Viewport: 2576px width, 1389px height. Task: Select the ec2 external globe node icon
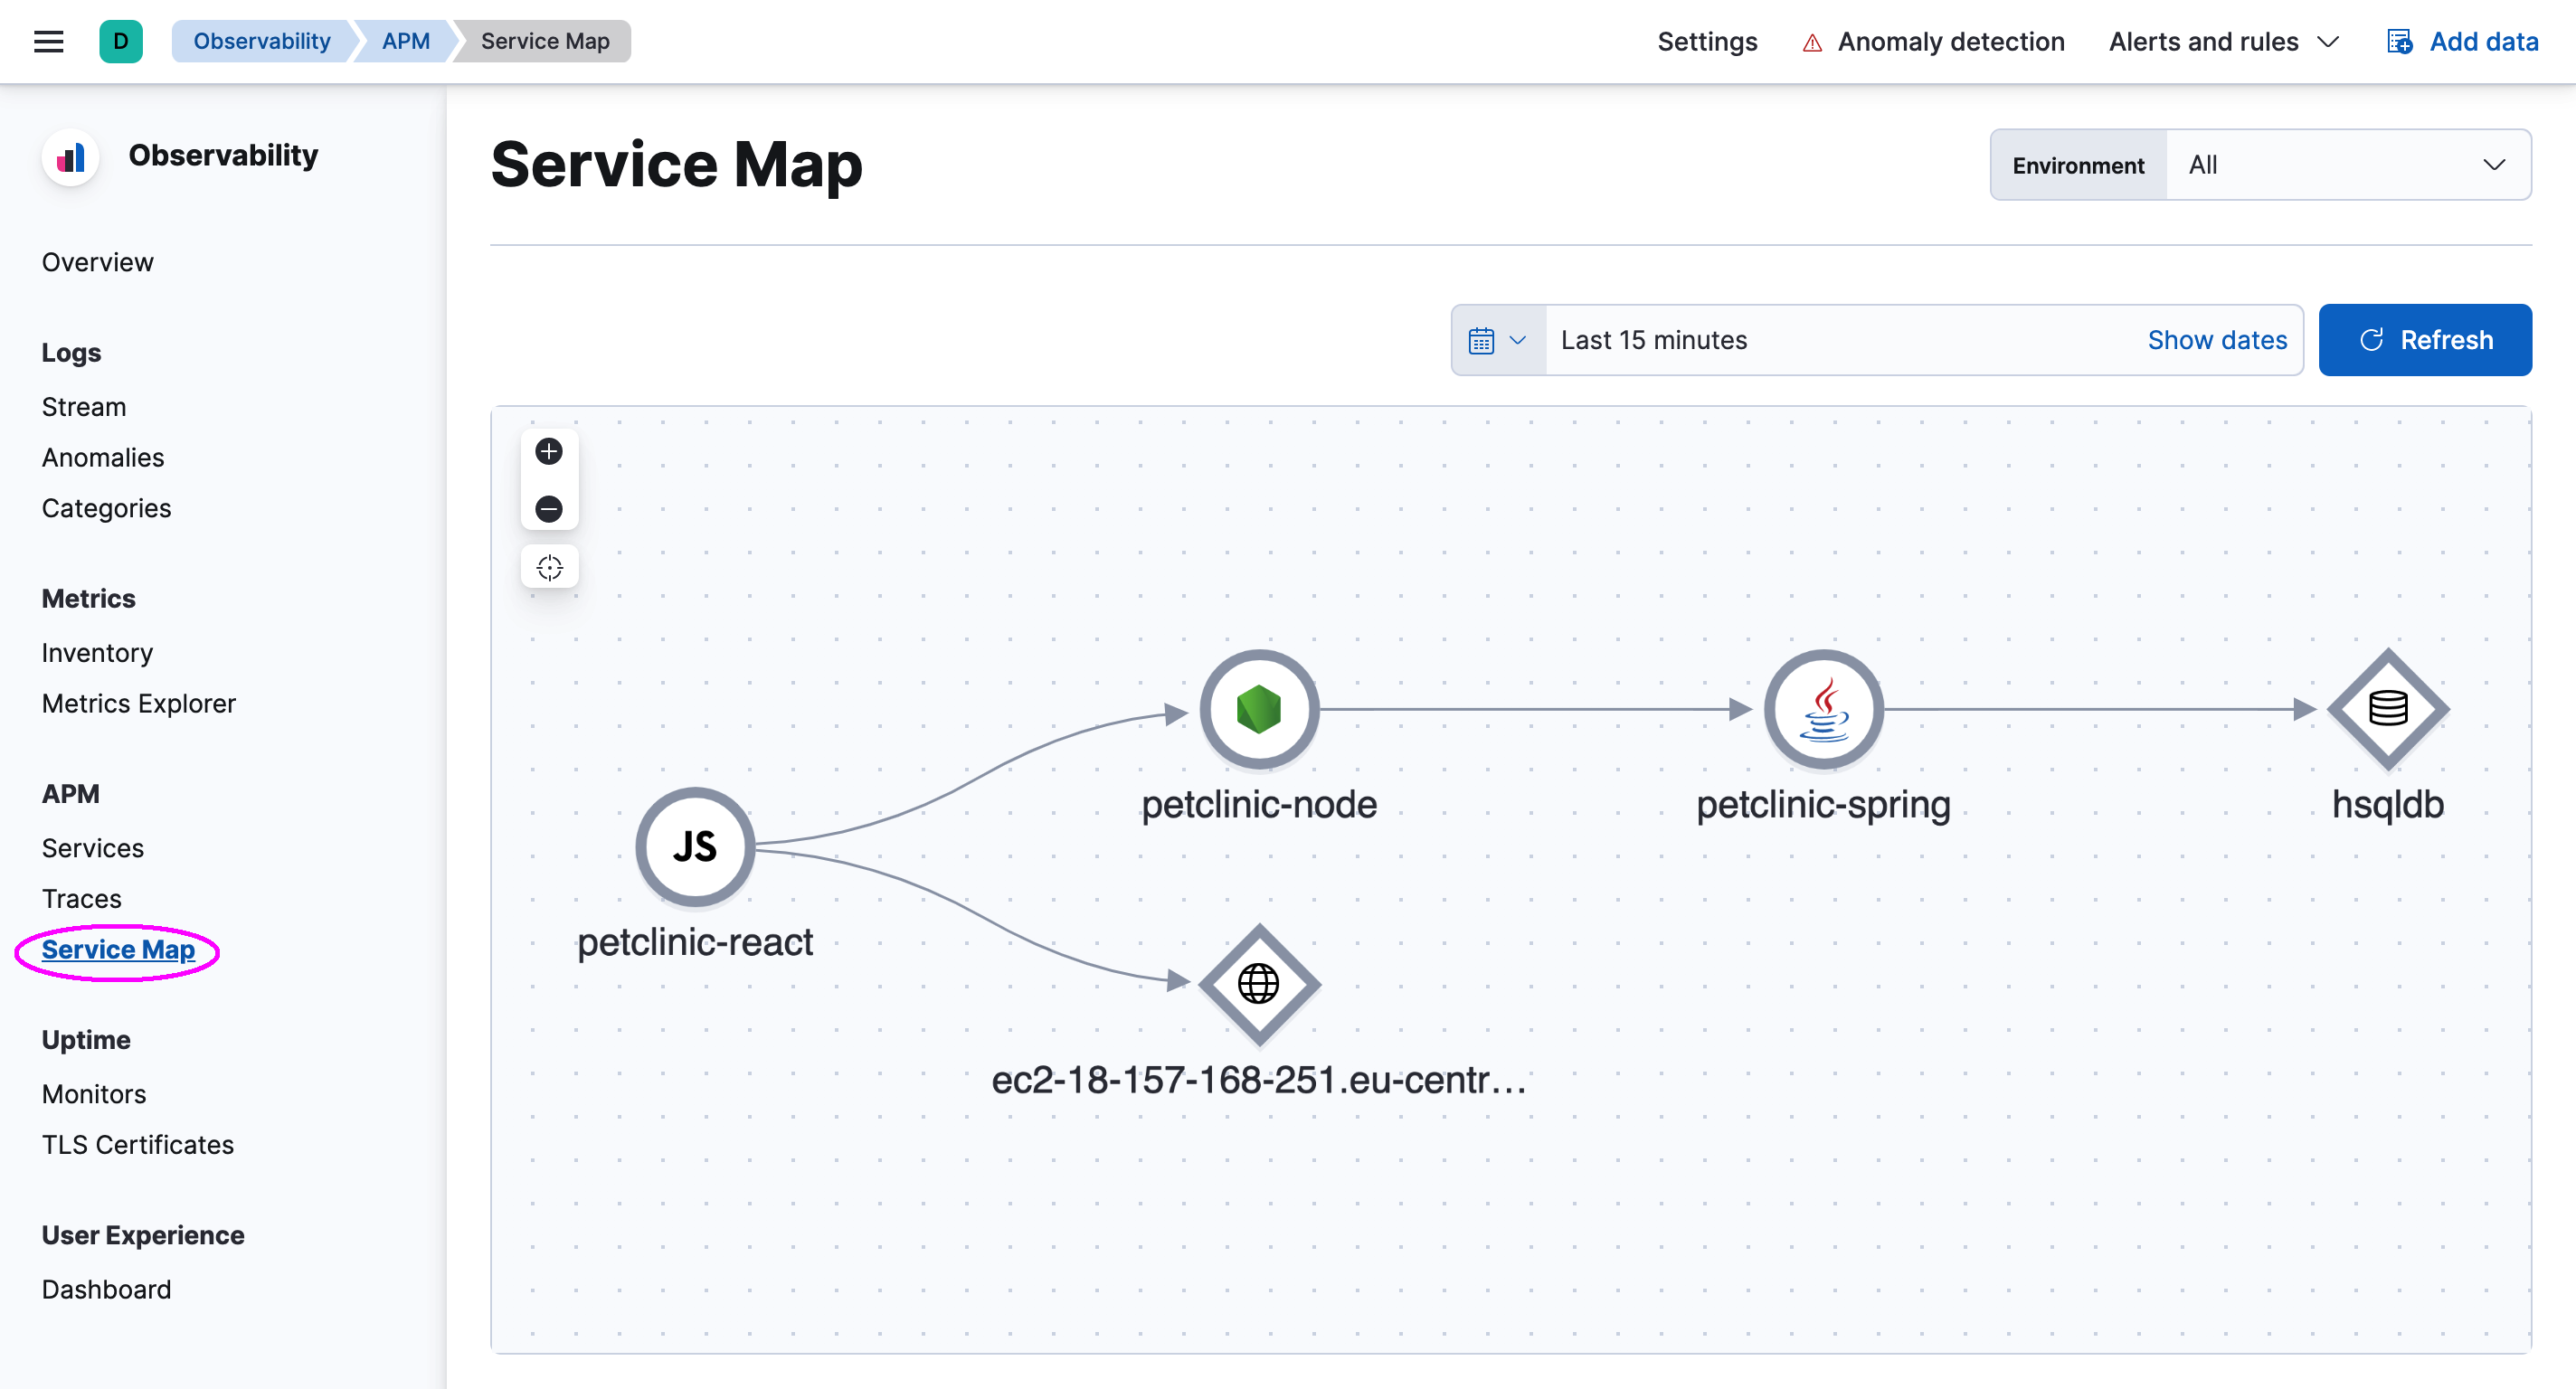coord(1259,984)
